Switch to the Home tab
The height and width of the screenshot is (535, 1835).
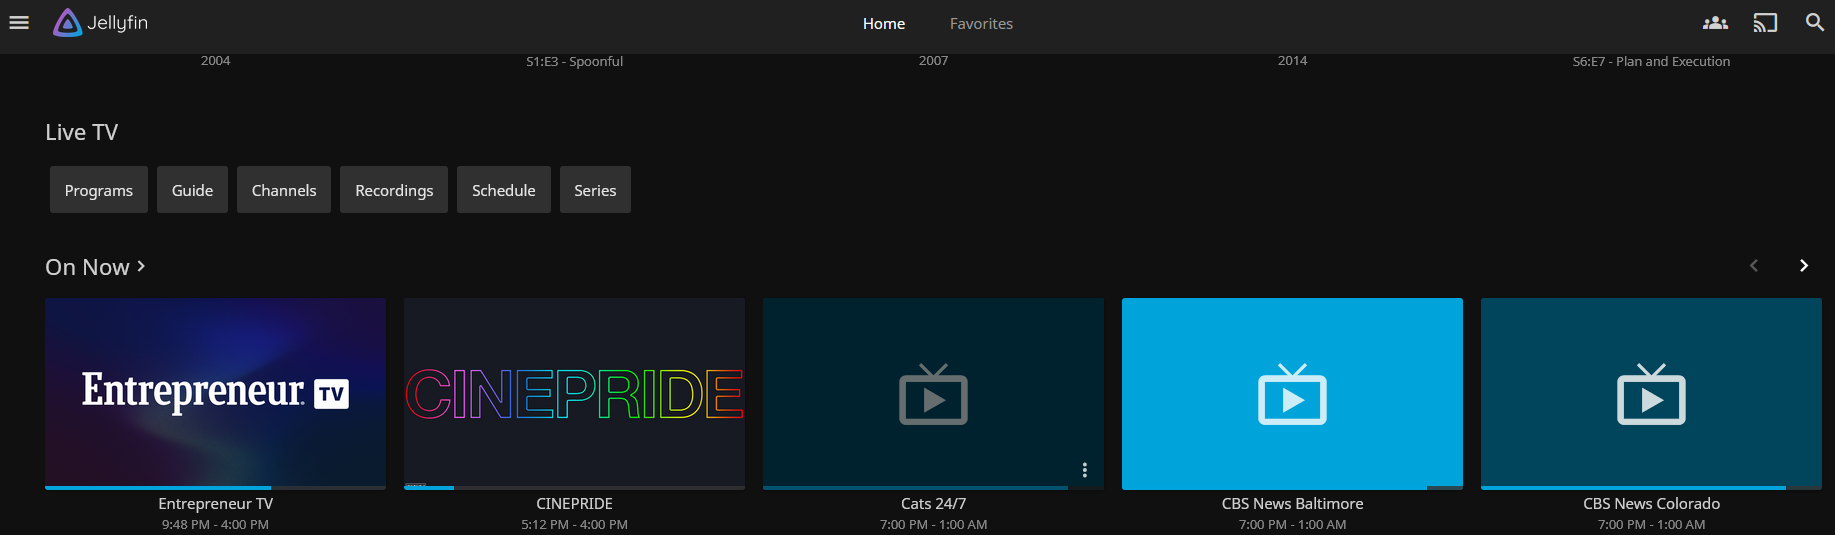(x=884, y=23)
